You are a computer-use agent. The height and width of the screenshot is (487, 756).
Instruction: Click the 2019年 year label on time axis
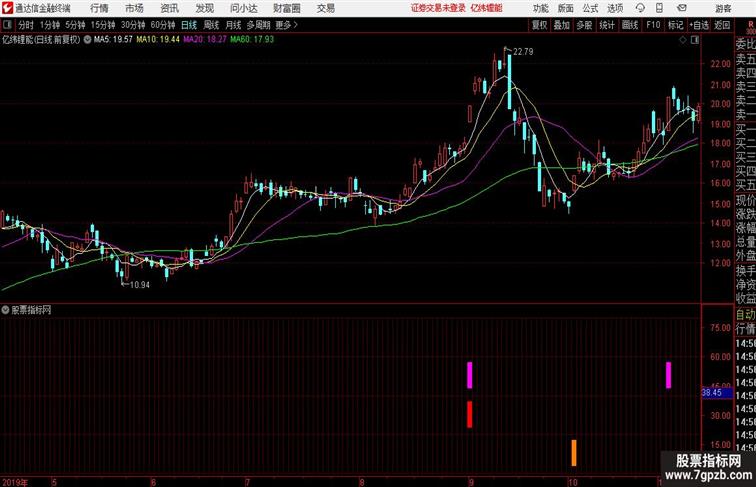(x=15, y=482)
